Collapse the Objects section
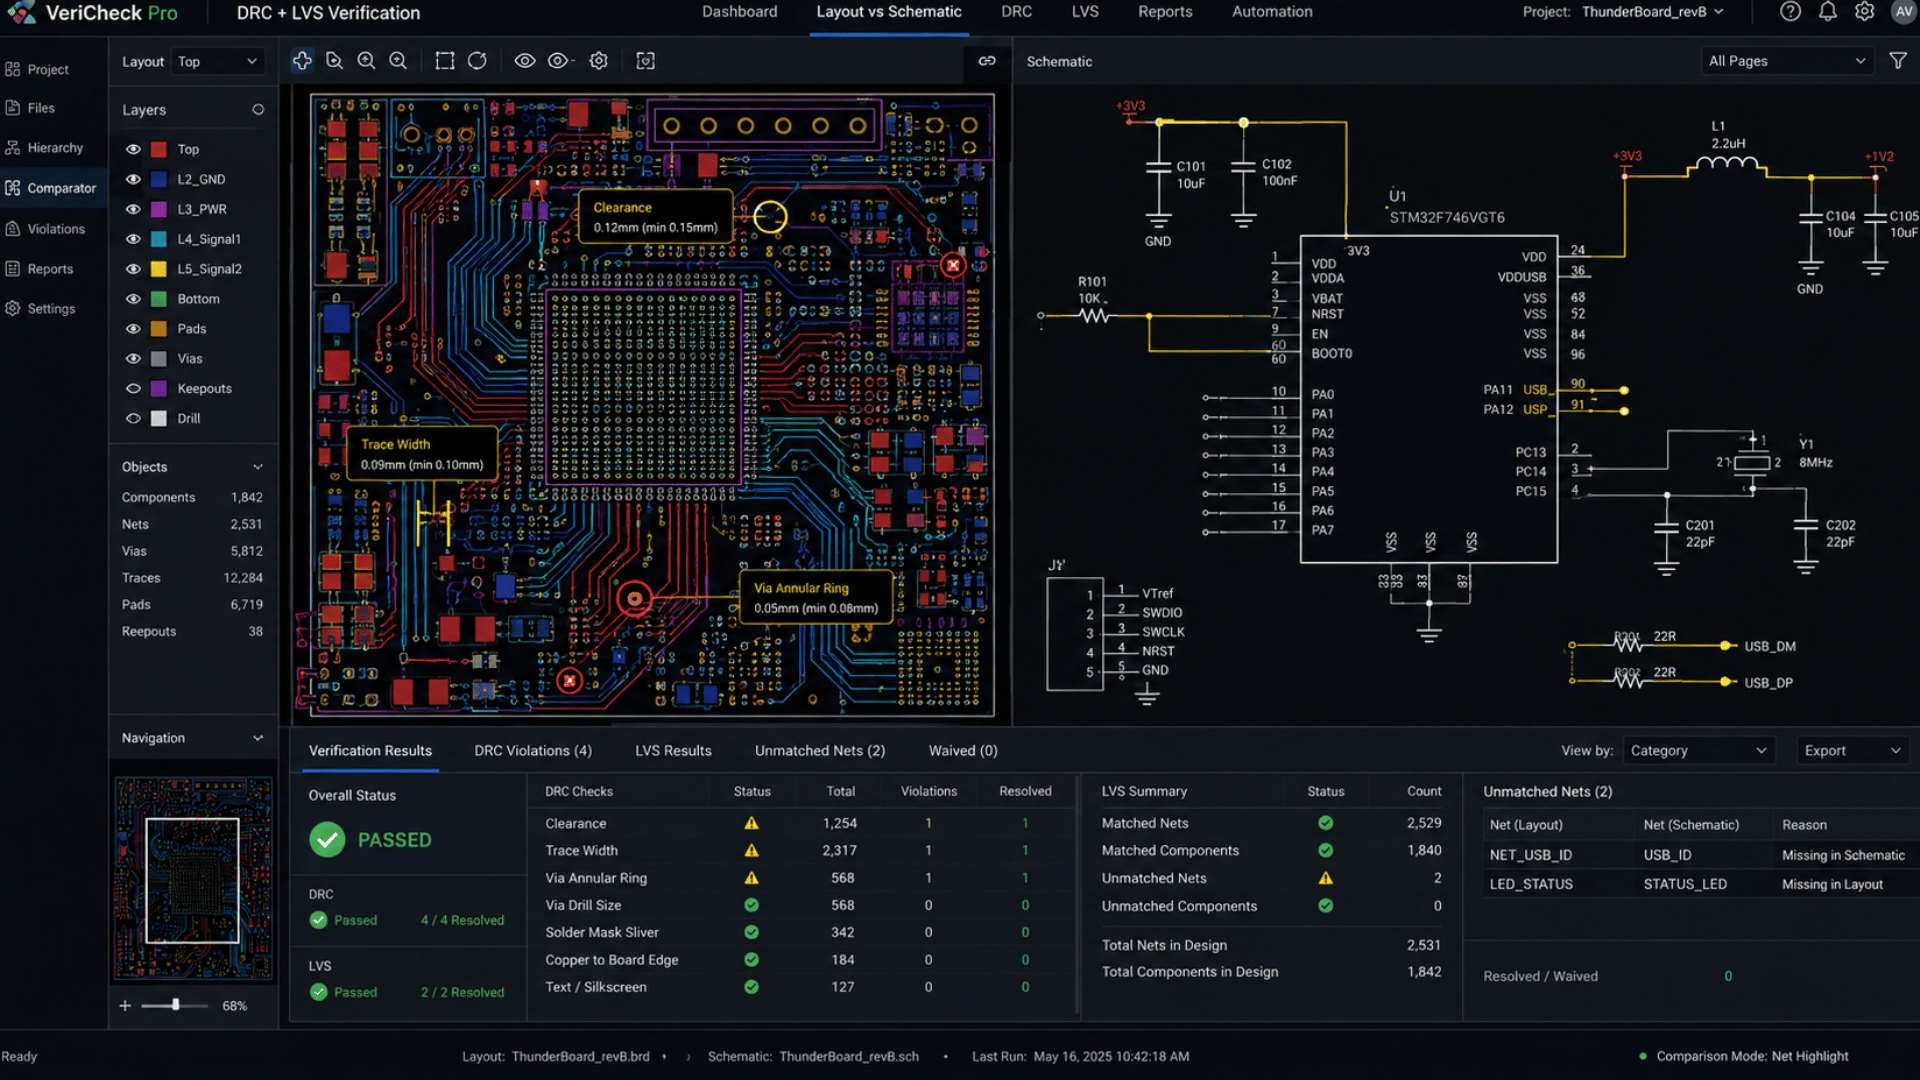Screen dimensions: 1920x1080 [x=258, y=467]
